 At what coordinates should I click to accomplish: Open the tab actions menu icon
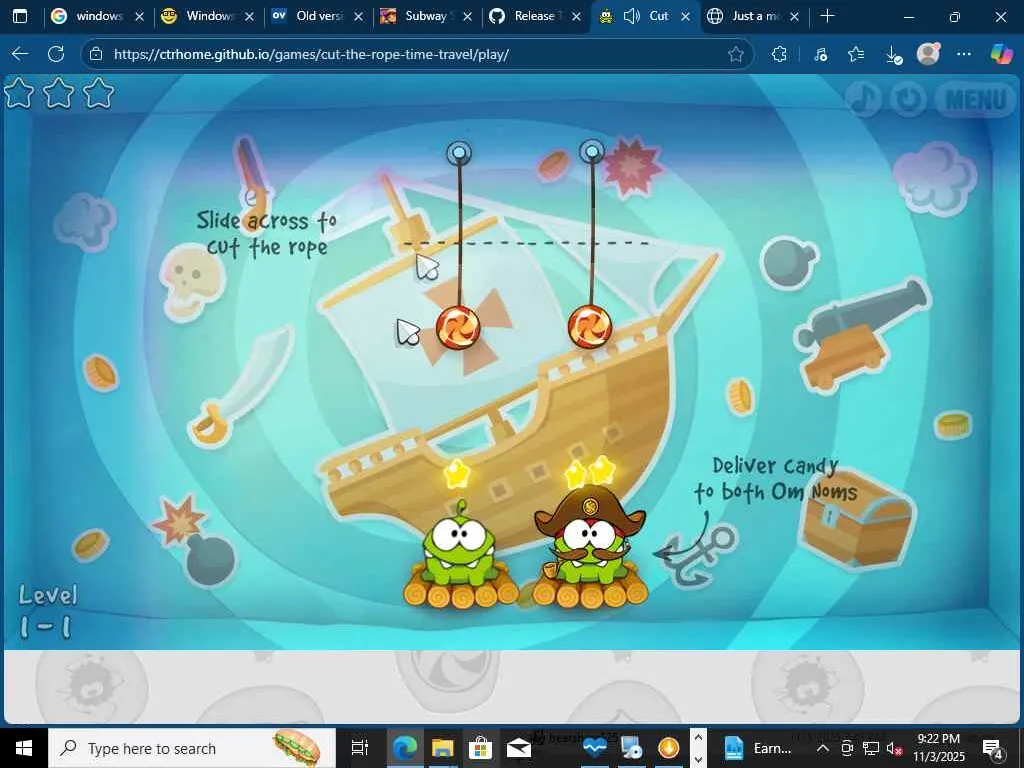coord(20,16)
